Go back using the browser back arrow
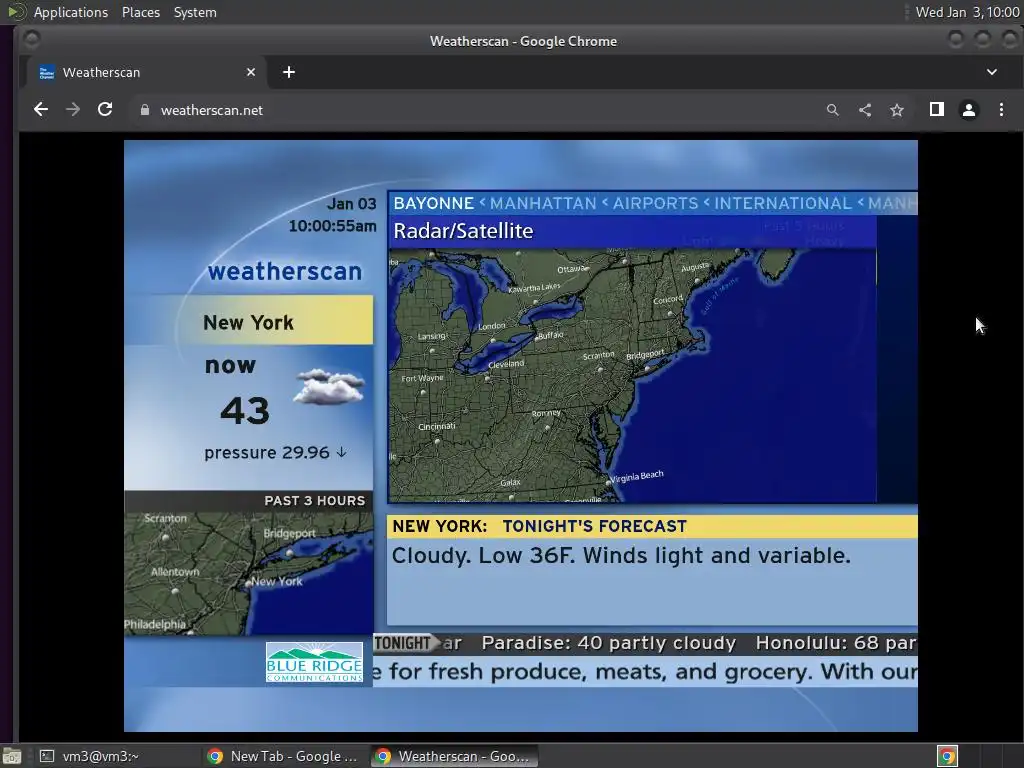Image resolution: width=1024 pixels, height=768 pixels. 40,110
